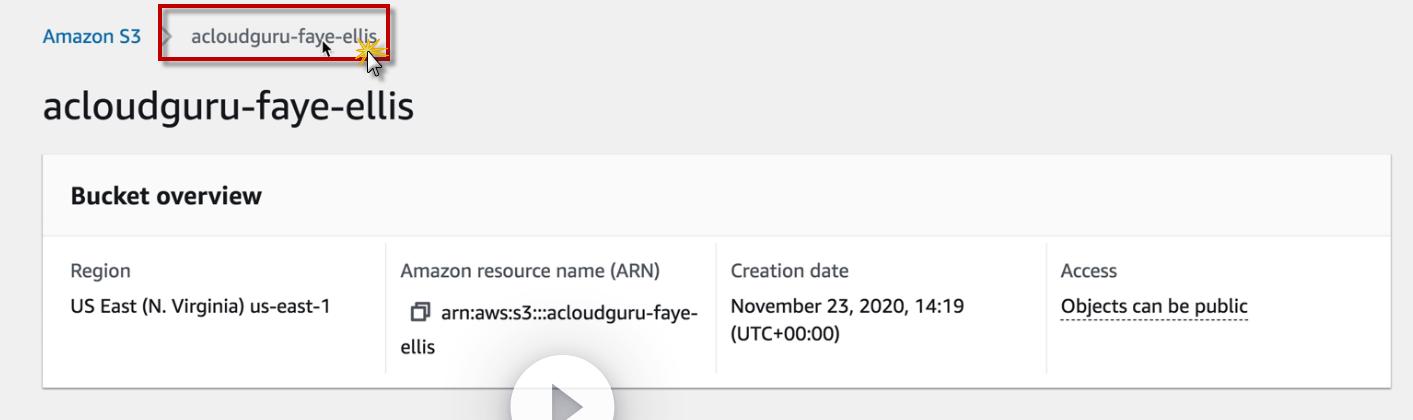Click the red highlight box border
The width and height of the screenshot is (1413, 420).
tap(273, 8)
